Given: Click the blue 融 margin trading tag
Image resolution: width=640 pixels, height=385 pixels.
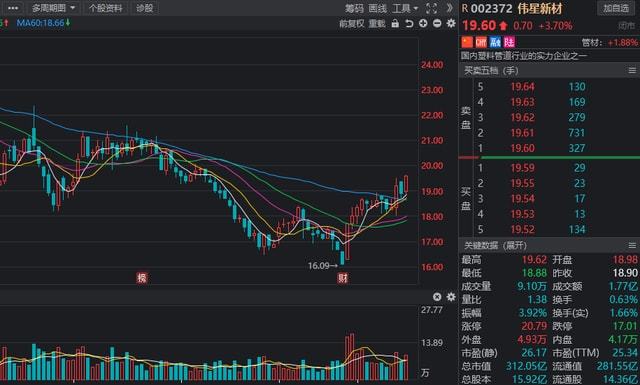Looking at the screenshot, I should pyautogui.click(x=495, y=42).
